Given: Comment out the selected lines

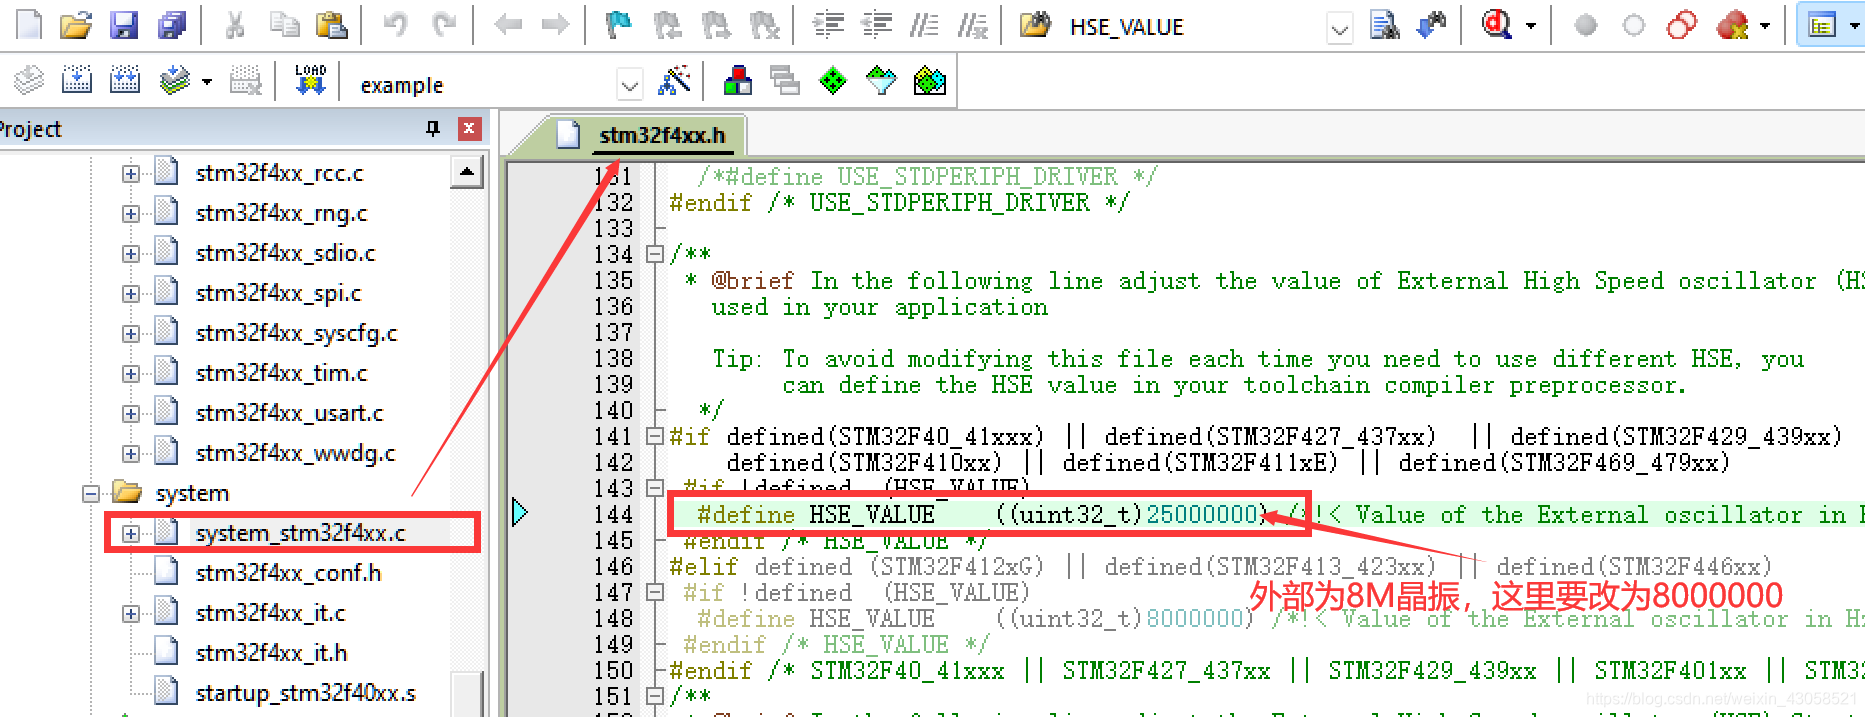Looking at the screenshot, I should pos(924,25).
